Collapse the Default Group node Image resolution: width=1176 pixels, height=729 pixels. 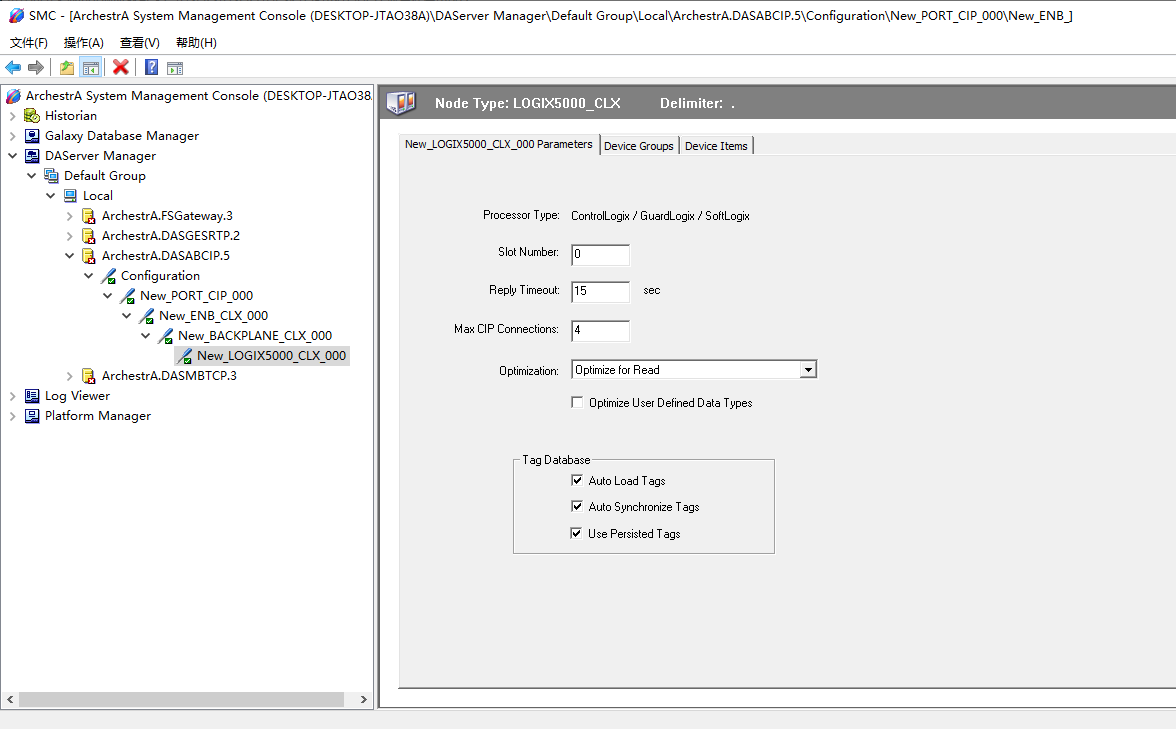pyautogui.click(x=31, y=175)
